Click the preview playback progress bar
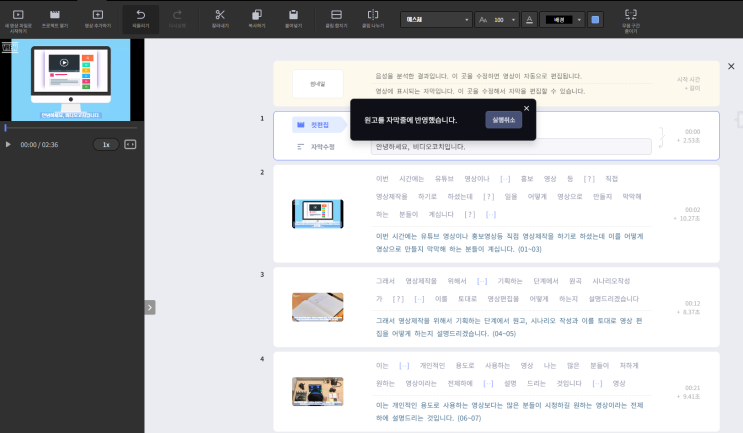This screenshot has width=743, height=433. [71, 128]
